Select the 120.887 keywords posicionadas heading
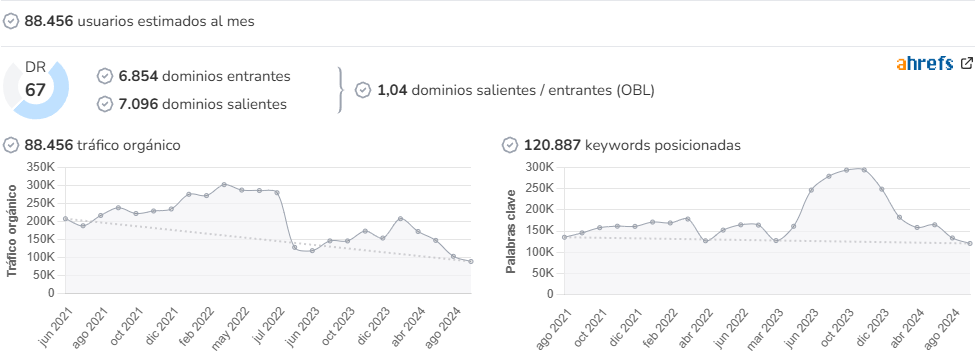979x363 pixels. click(632, 145)
